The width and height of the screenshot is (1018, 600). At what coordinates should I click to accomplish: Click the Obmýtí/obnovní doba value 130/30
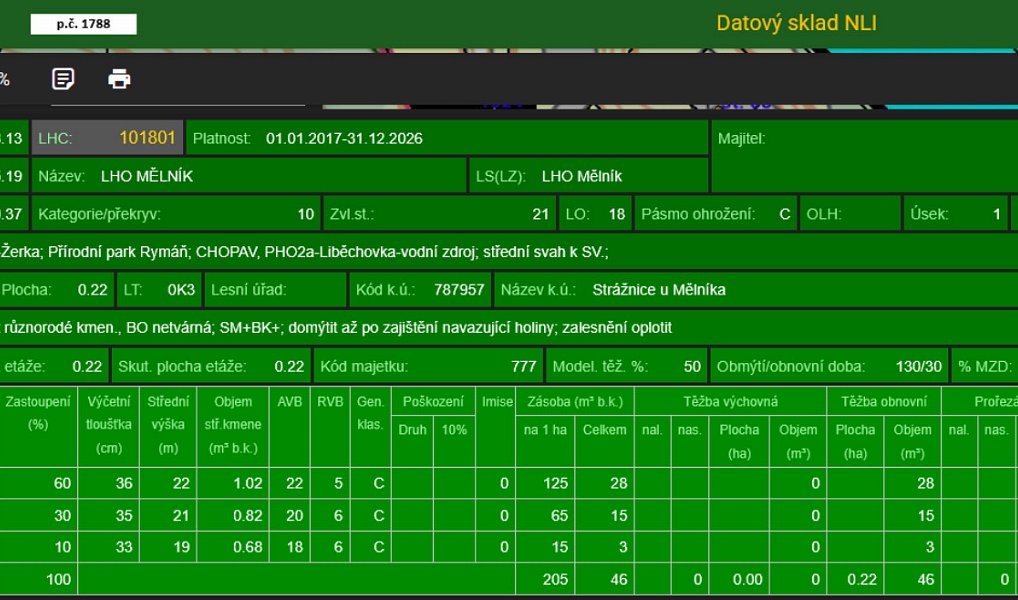click(x=919, y=366)
